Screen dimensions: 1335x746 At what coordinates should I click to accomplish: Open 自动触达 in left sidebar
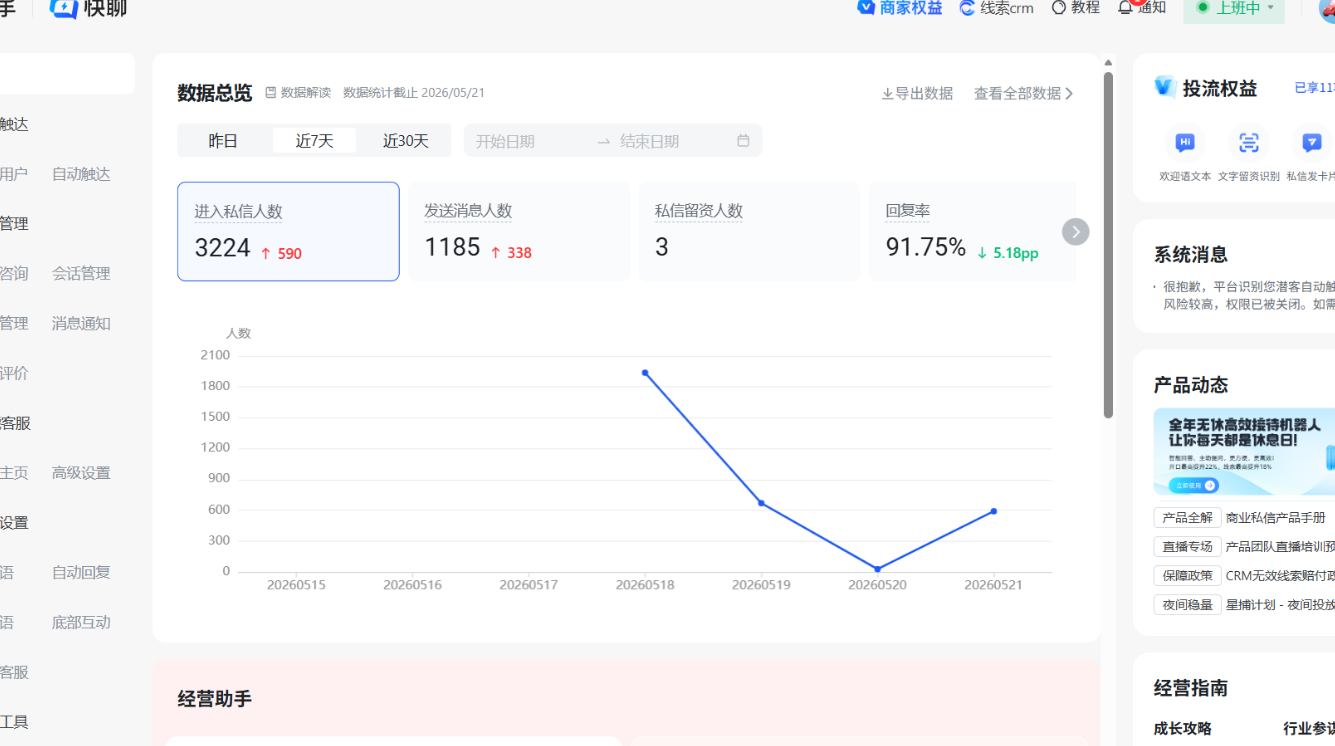point(81,174)
